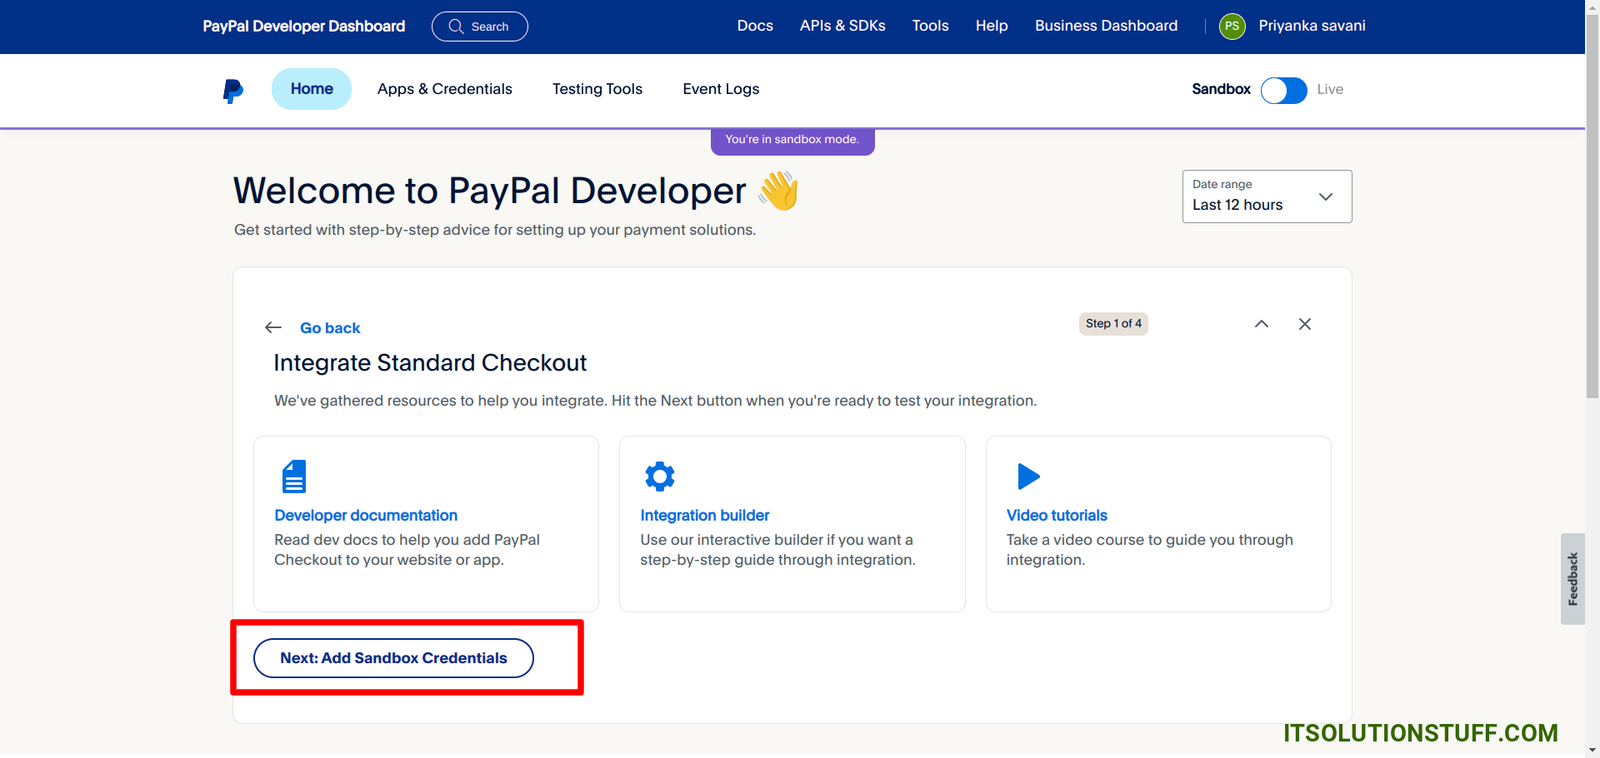Click the Integration builder gear icon
Viewport: 1600px width, 758px height.
pos(660,476)
